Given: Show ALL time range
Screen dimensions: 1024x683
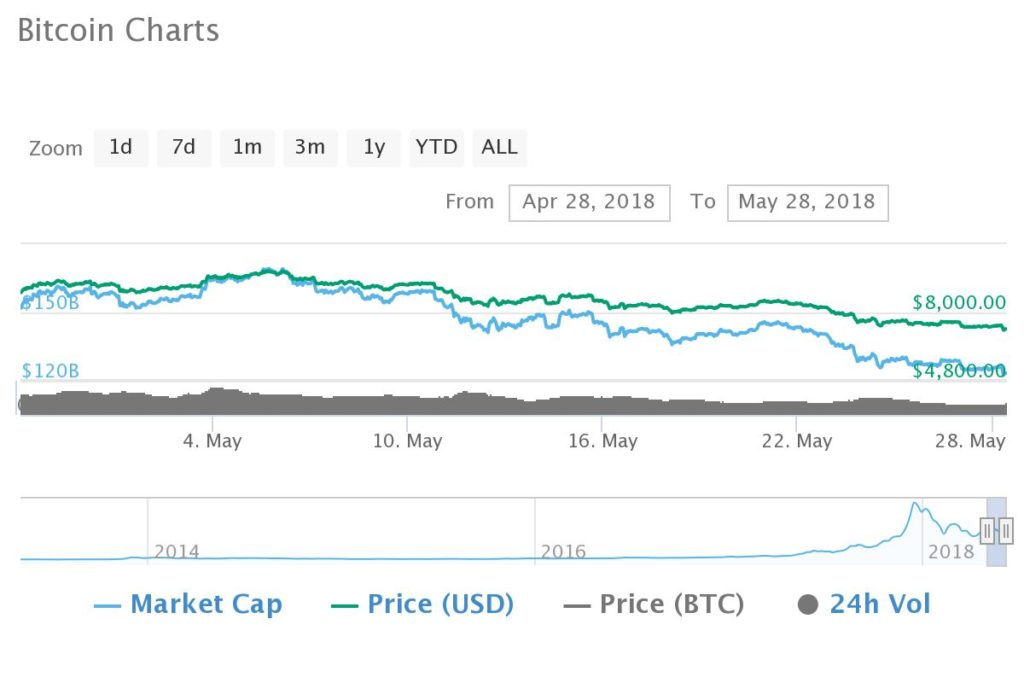Looking at the screenshot, I should 500,148.
